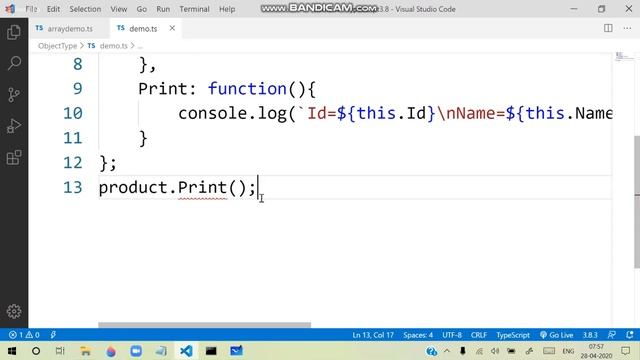This screenshot has width=640, height=360.
Task: Open the Explorer view in activity bar
Action: (14, 32)
